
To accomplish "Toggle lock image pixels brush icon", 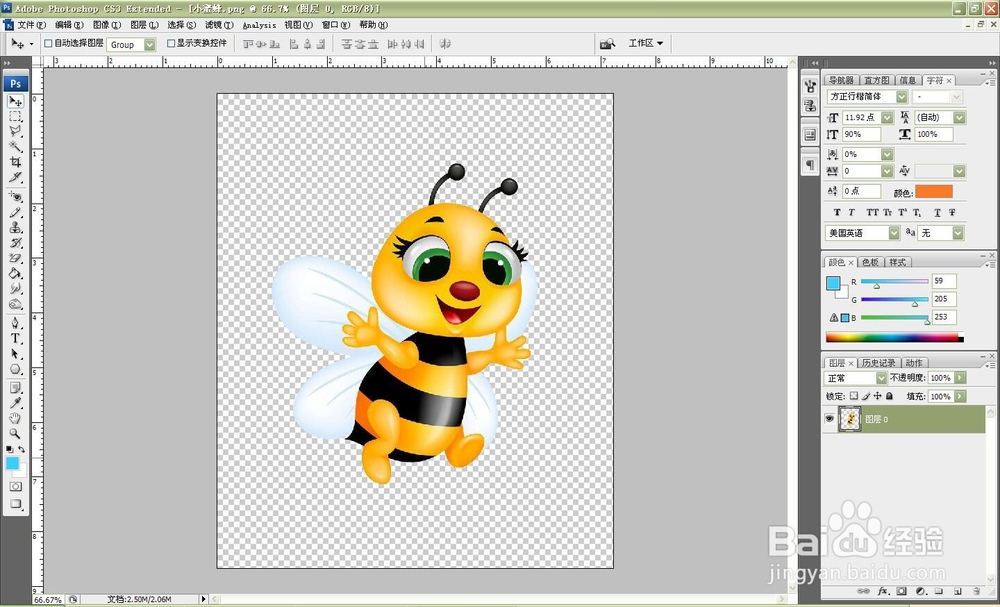I will click(x=866, y=396).
